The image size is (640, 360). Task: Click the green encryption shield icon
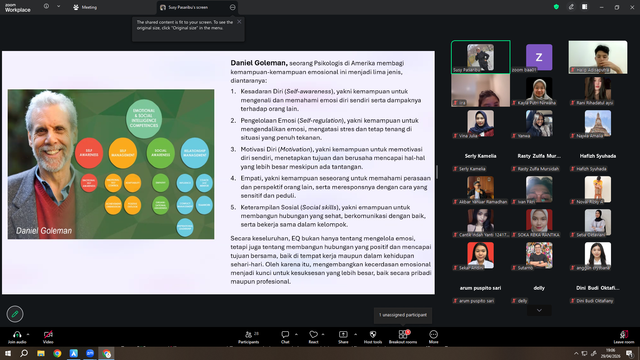tap(556, 7)
